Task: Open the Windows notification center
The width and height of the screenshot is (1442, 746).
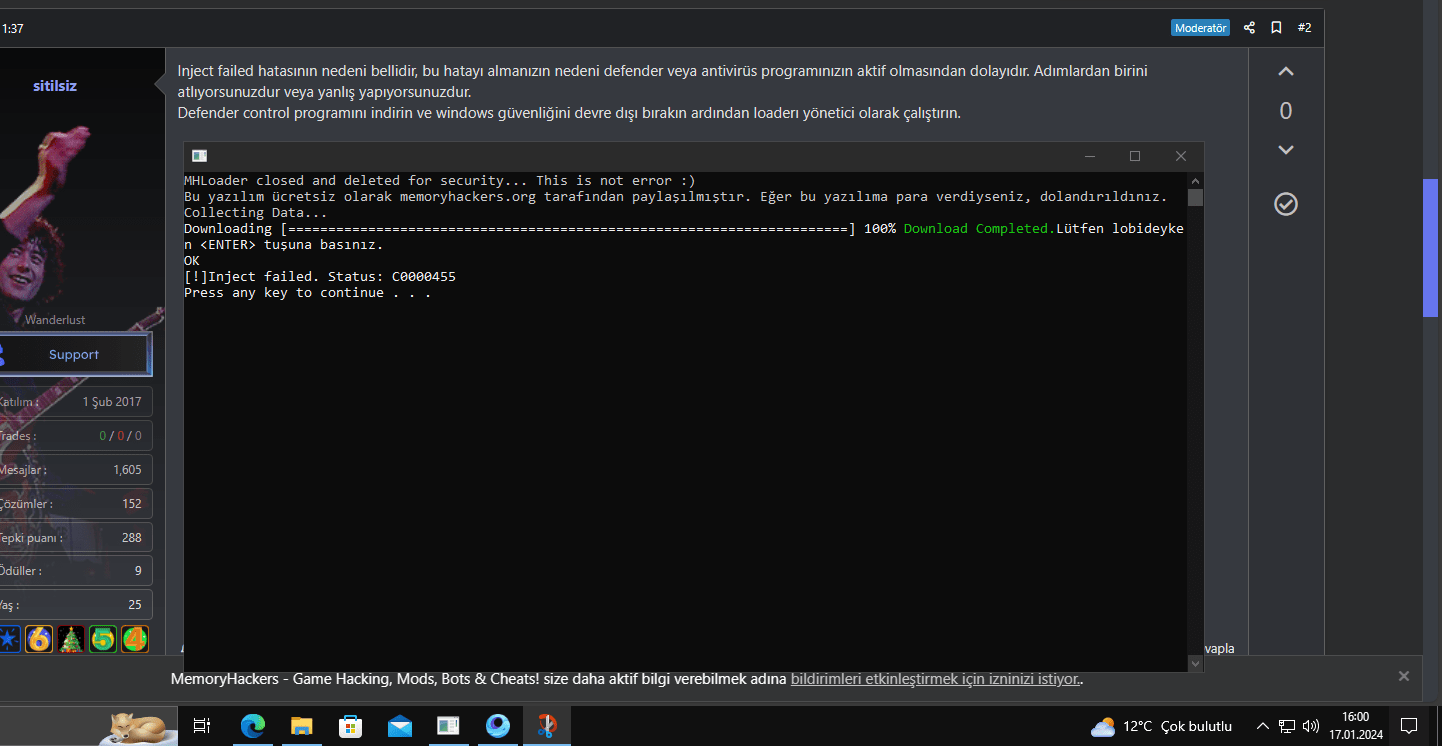Action: click(1409, 727)
